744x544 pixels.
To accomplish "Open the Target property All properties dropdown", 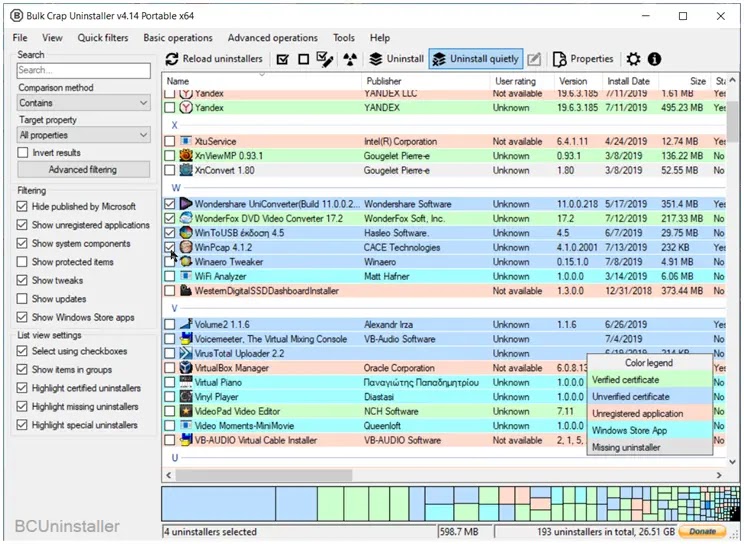I will pos(84,135).
